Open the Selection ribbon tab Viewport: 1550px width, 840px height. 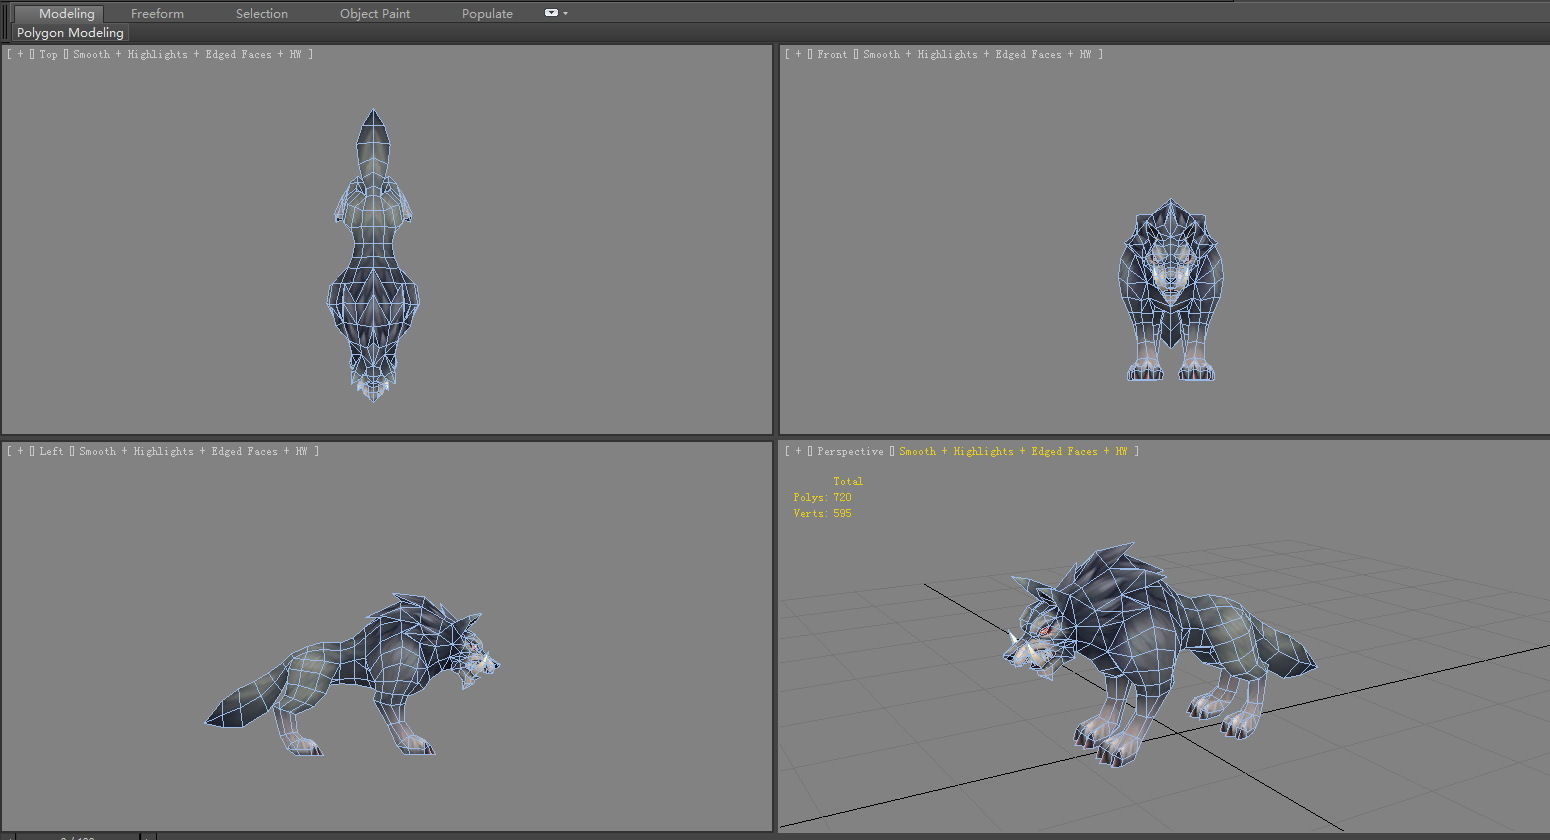pyautogui.click(x=262, y=13)
